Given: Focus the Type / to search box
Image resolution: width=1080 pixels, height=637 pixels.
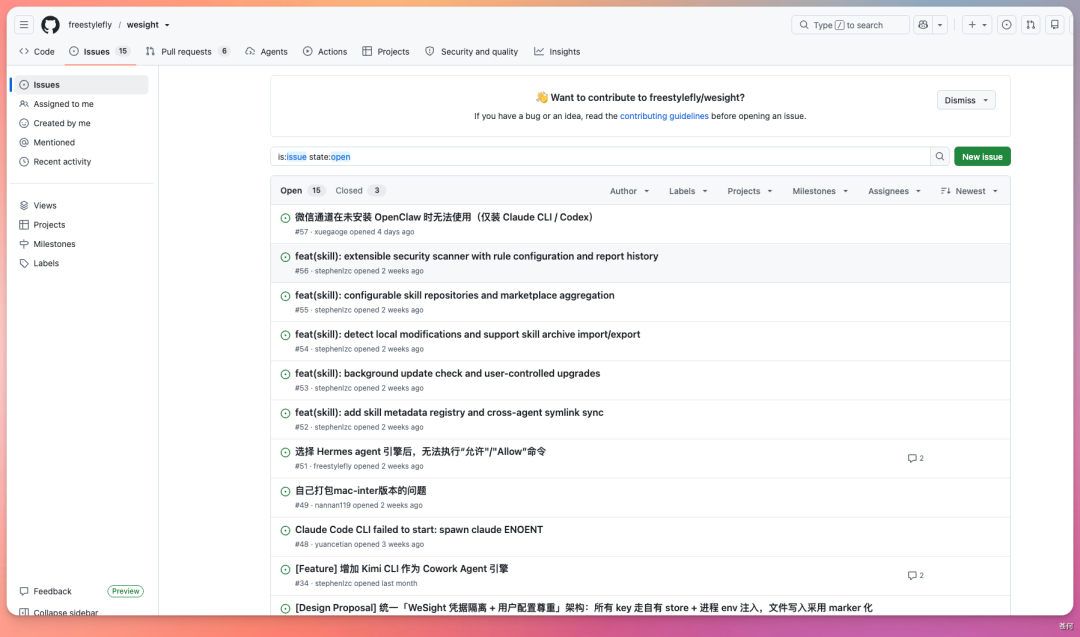Looking at the screenshot, I should (850, 25).
